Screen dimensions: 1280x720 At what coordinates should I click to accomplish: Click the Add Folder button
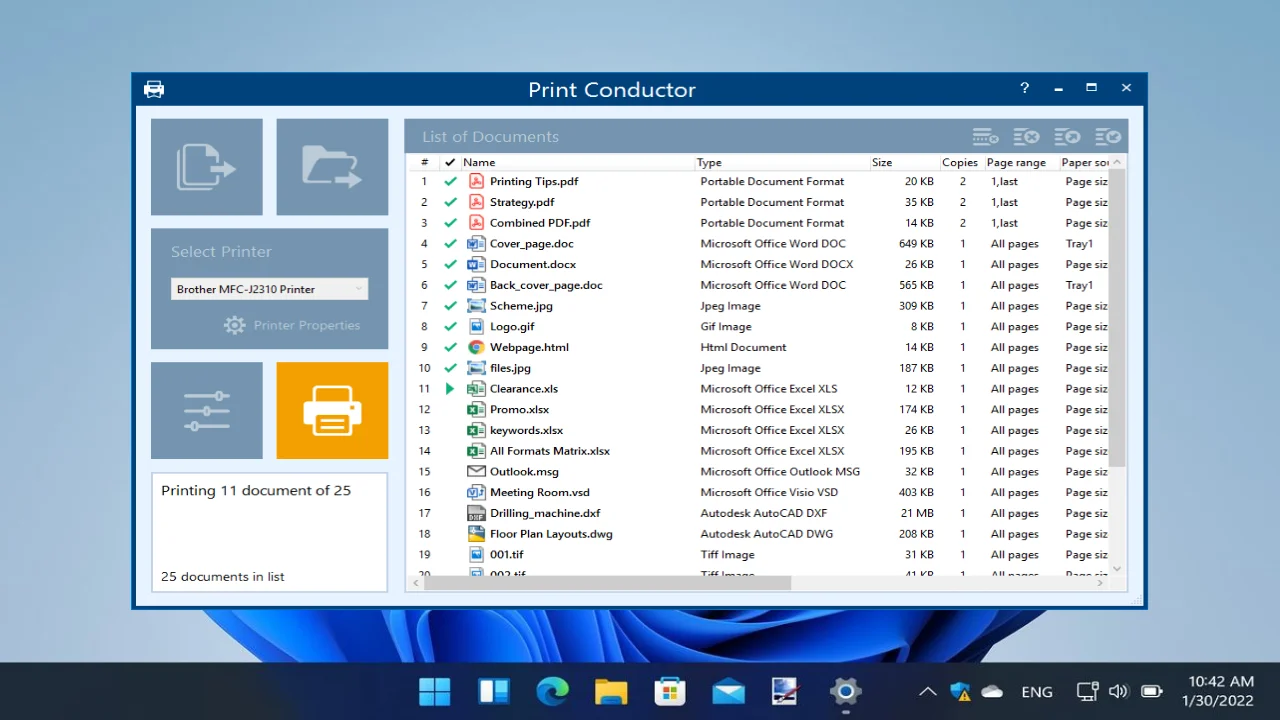pyautogui.click(x=332, y=167)
